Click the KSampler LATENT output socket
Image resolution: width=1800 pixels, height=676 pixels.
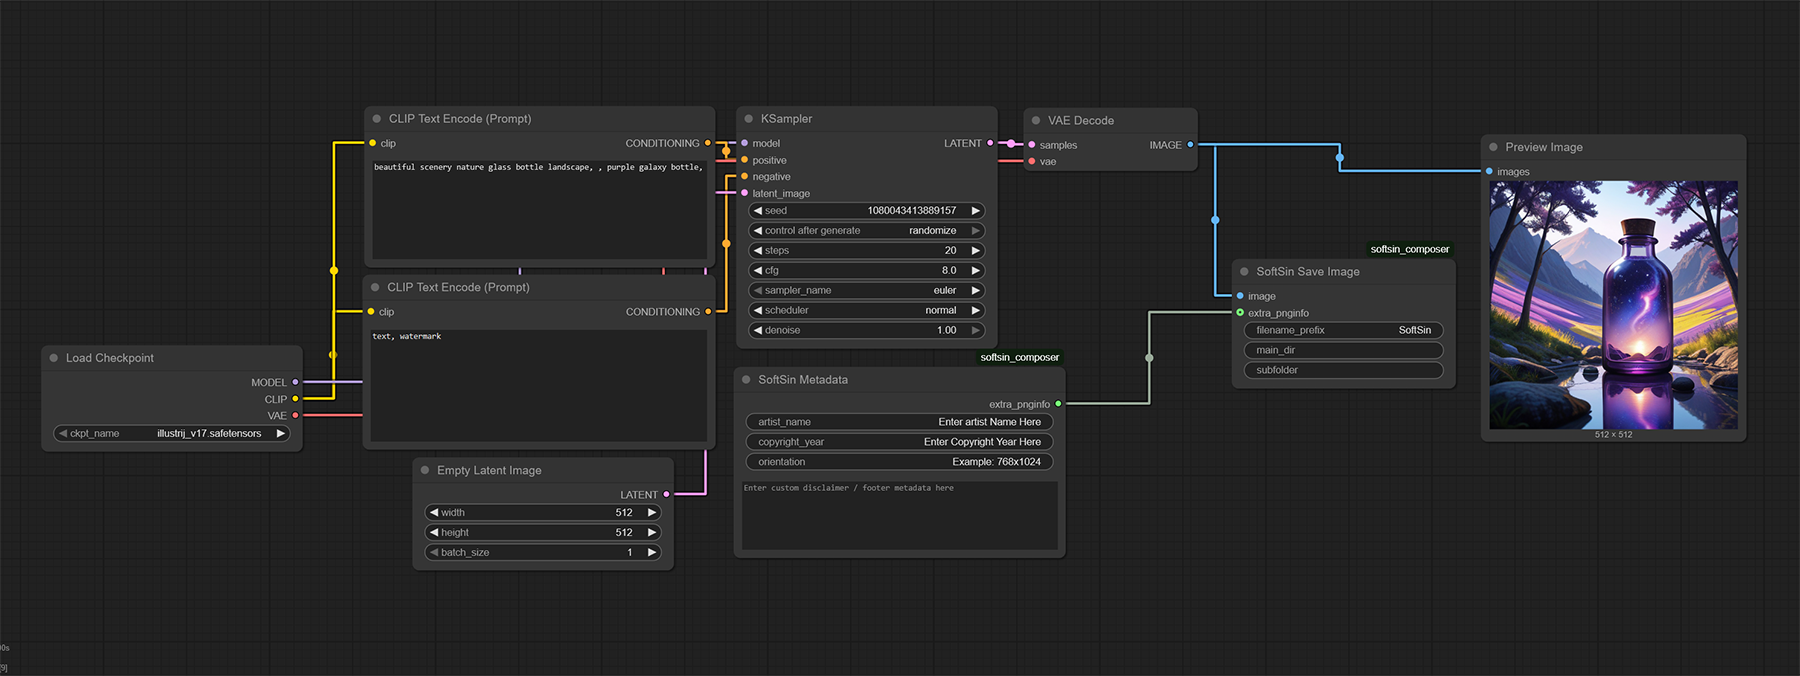[x=990, y=143]
